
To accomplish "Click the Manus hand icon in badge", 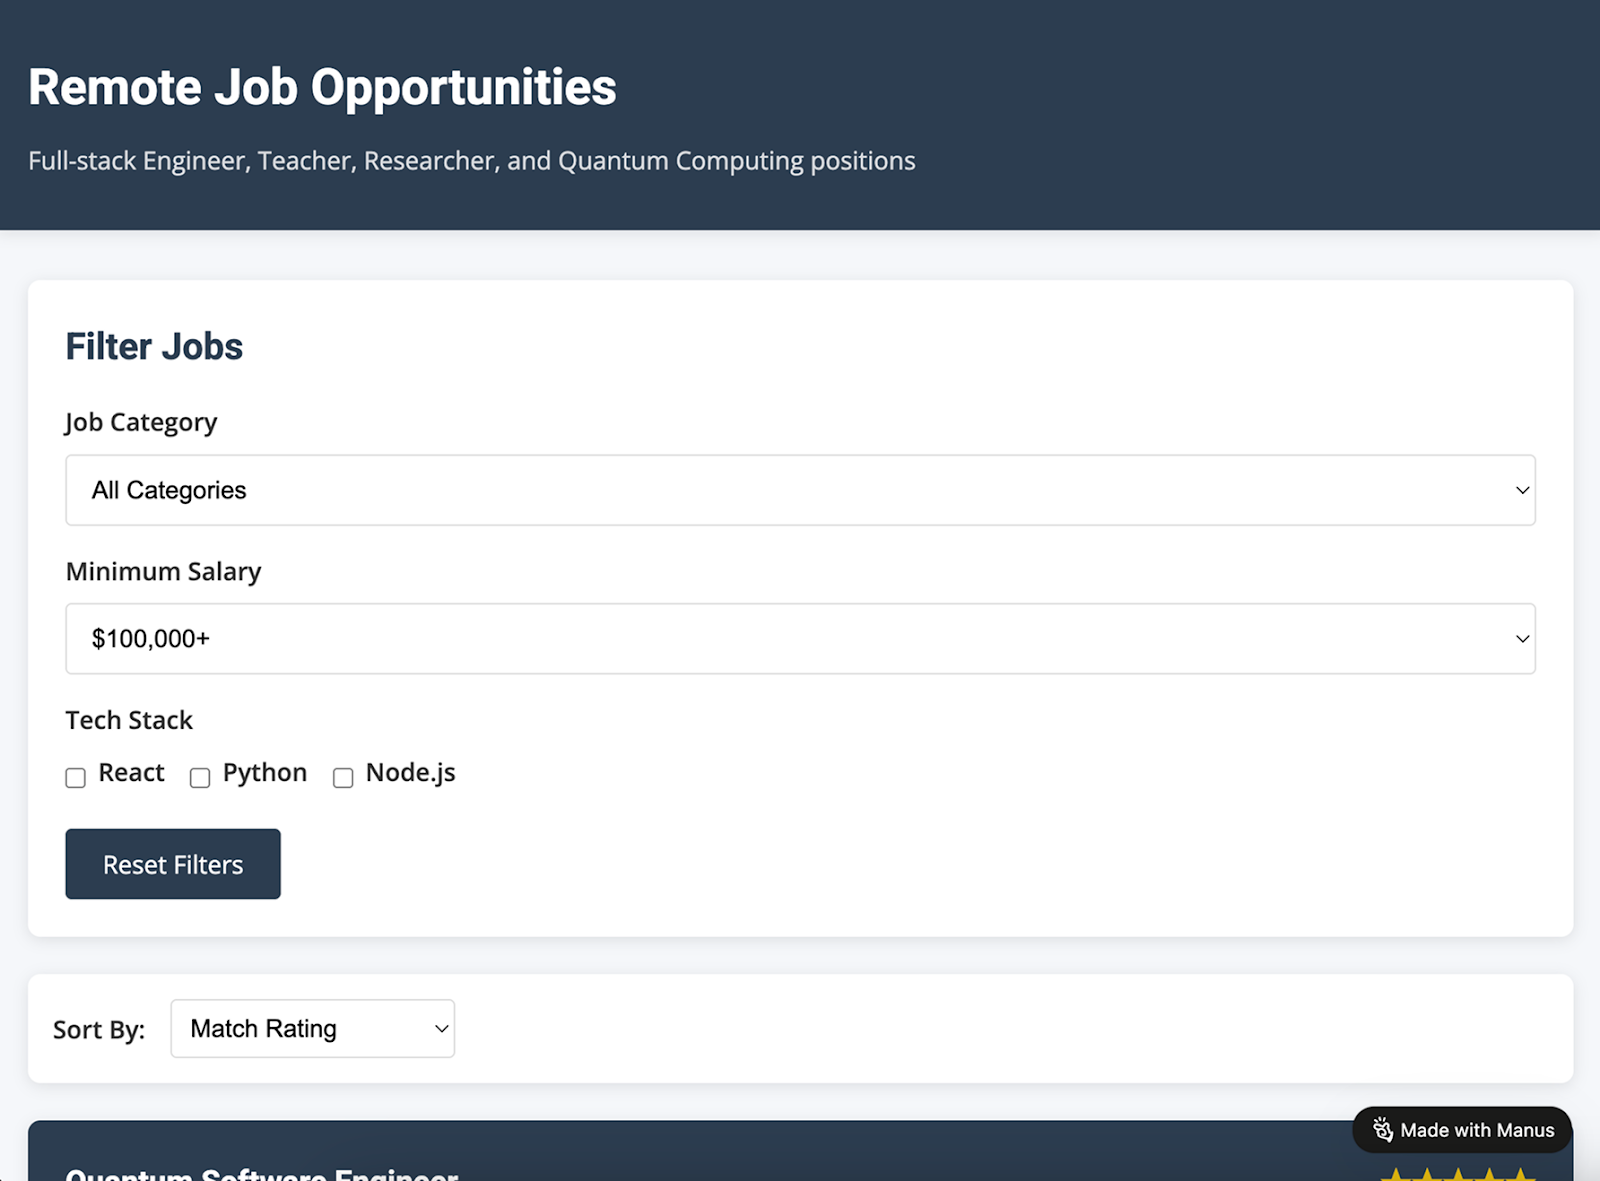I will click(x=1383, y=1130).
